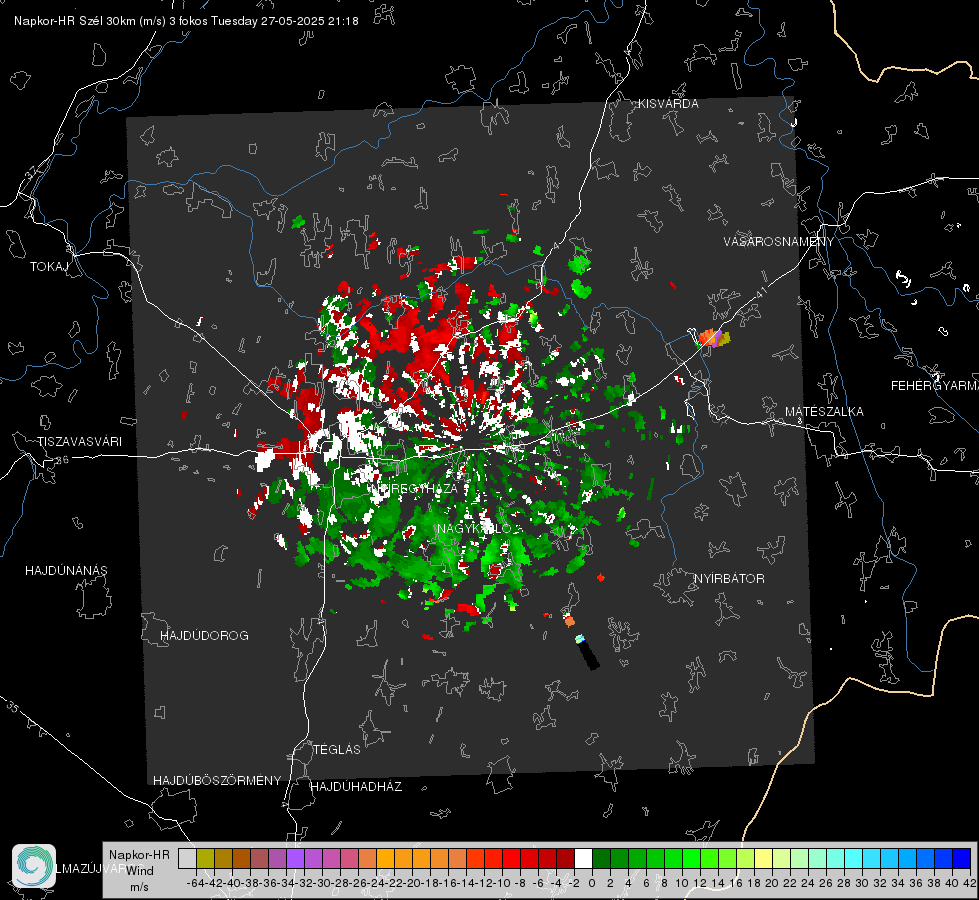Image resolution: width=979 pixels, height=900 pixels.
Task: Click the MÁTÉSZALKA city label
Action: click(824, 412)
